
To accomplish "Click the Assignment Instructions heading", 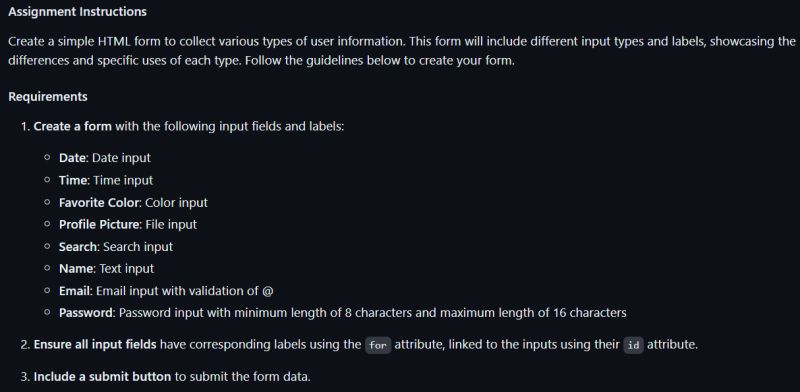I will click(78, 12).
